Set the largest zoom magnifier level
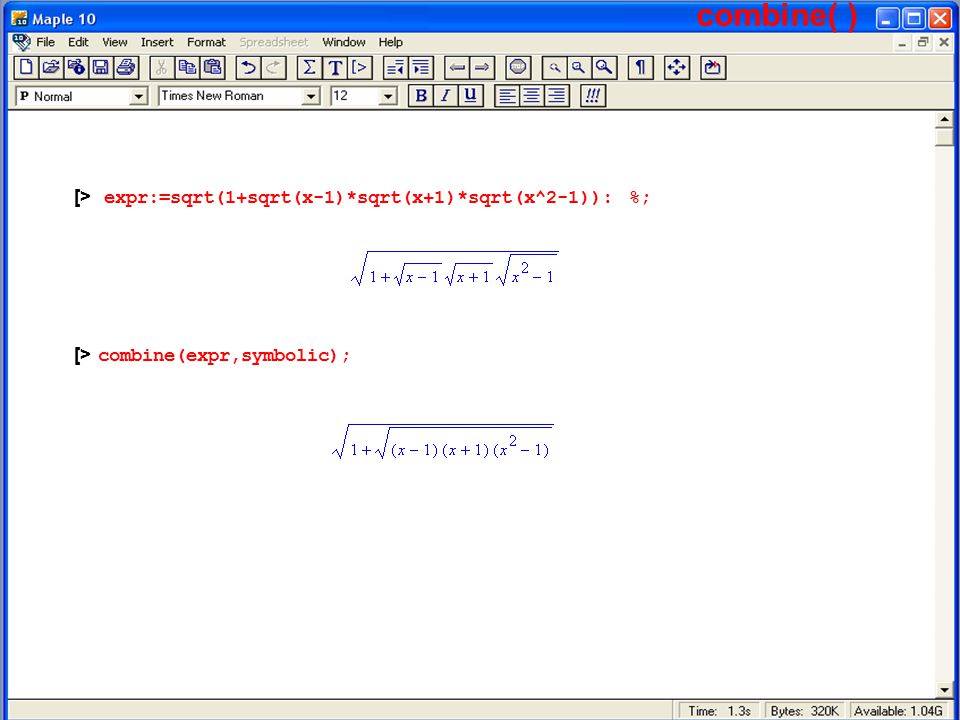Image resolution: width=960 pixels, height=720 pixels. coord(604,67)
